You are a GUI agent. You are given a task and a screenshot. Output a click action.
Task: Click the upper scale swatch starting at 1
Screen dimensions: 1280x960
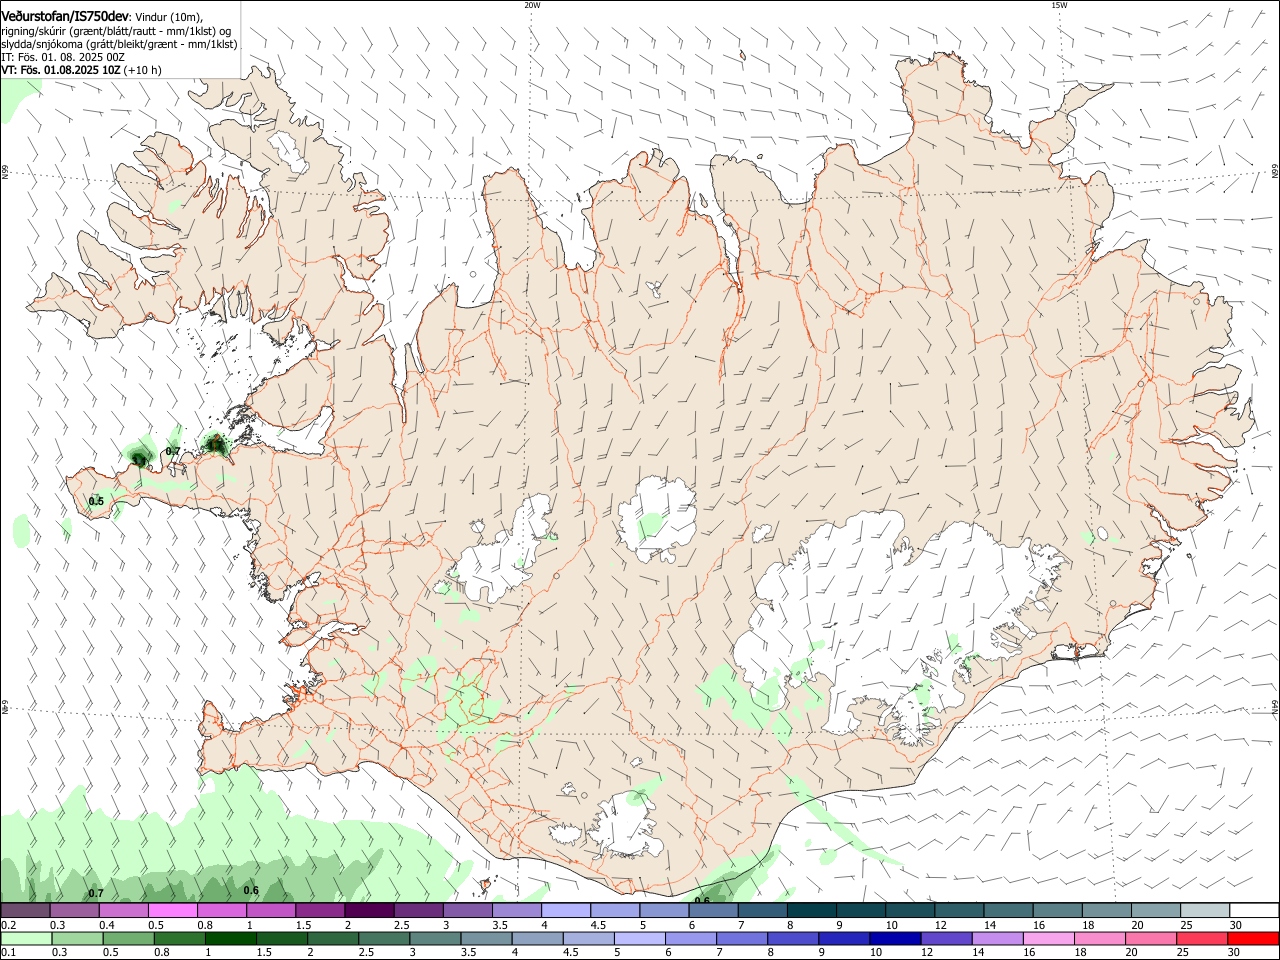[271, 911]
